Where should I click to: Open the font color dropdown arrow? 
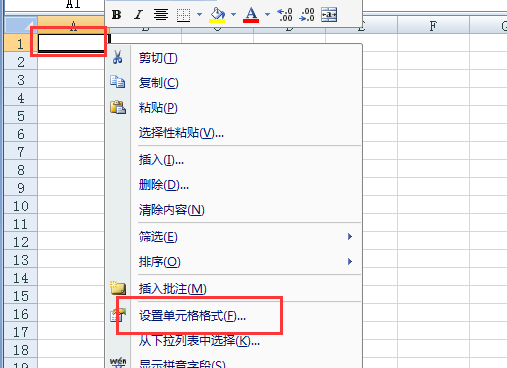coord(267,15)
